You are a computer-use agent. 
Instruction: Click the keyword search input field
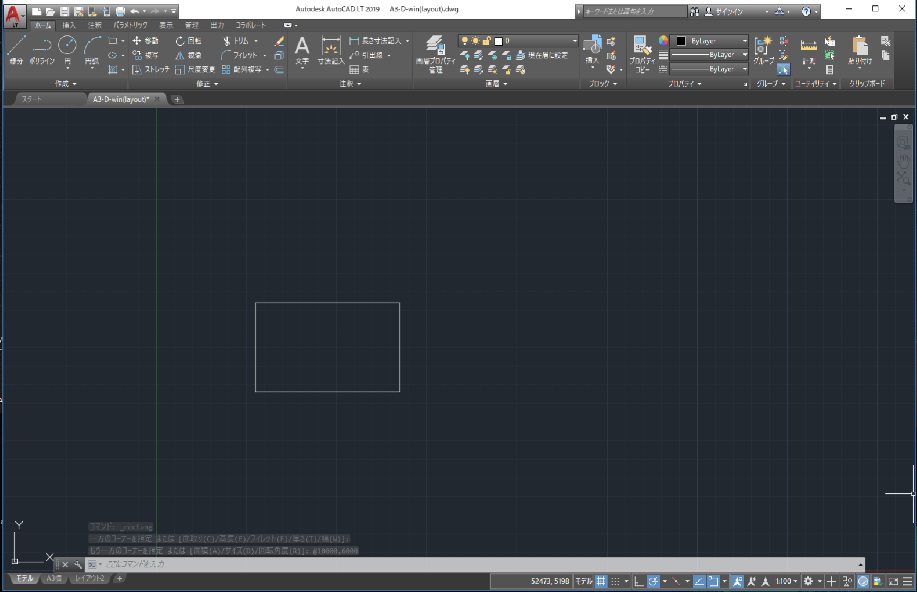[x=635, y=11]
